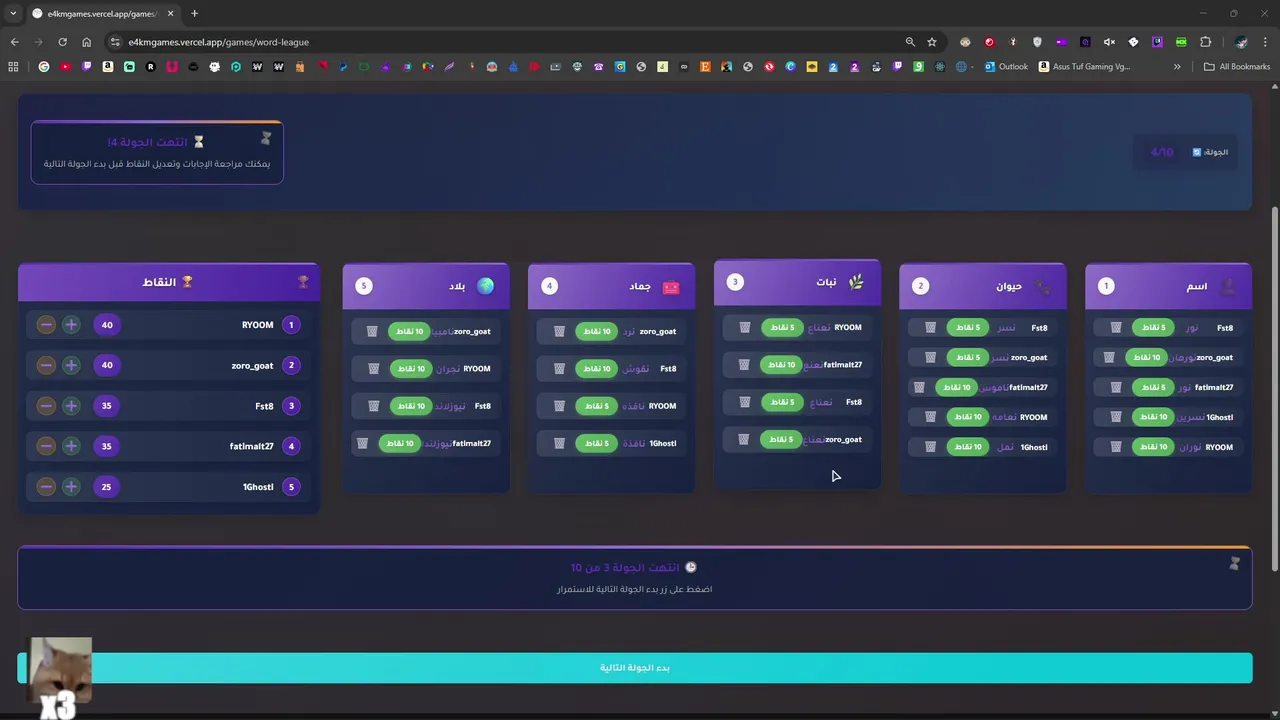Click the browser address bar URL
Viewport: 1280px width, 720px height.
[218, 42]
